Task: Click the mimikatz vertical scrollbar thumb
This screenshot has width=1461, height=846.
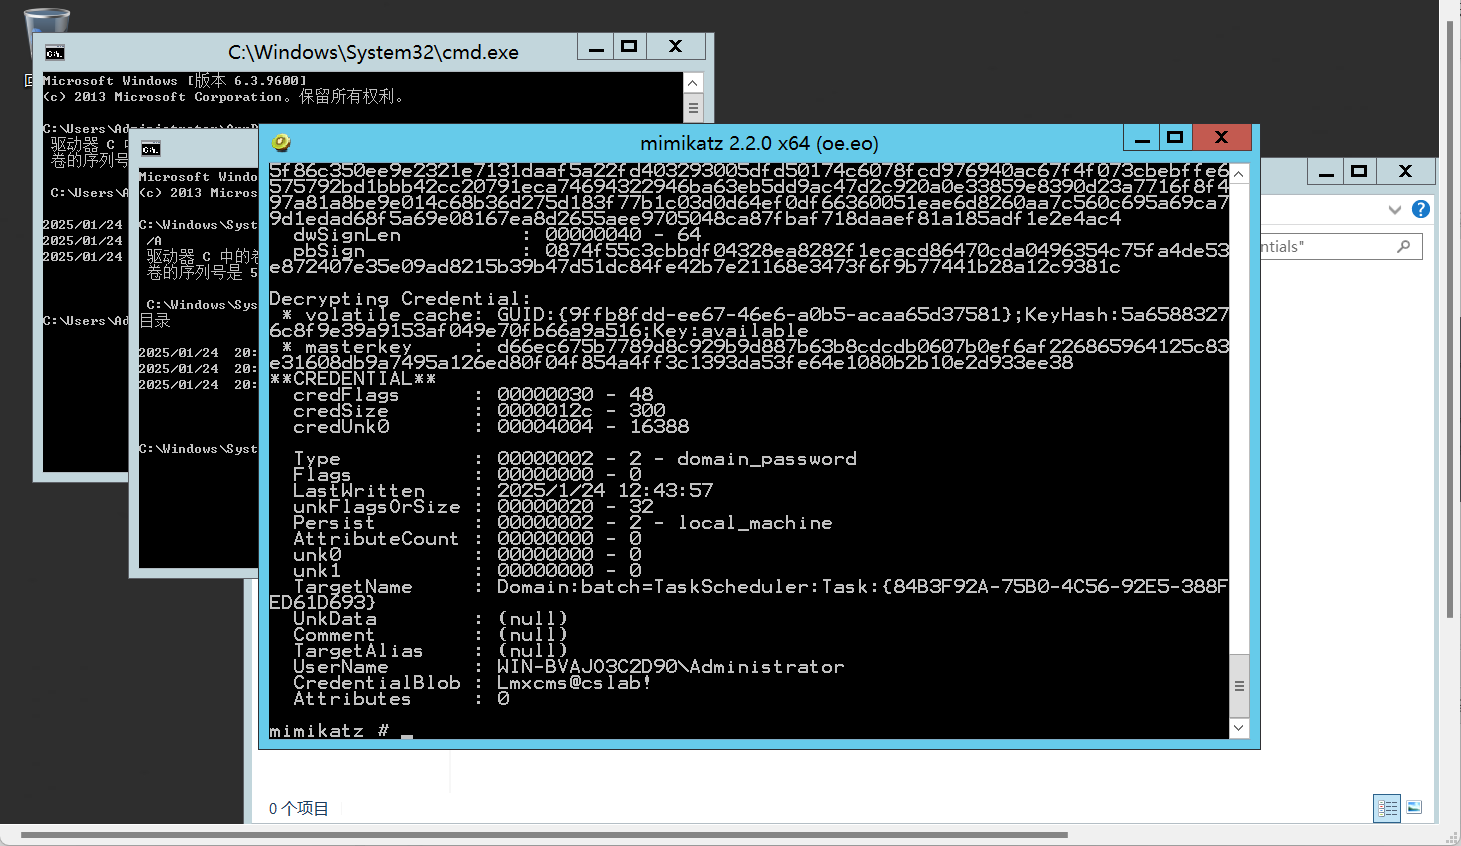Action: click(1239, 686)
